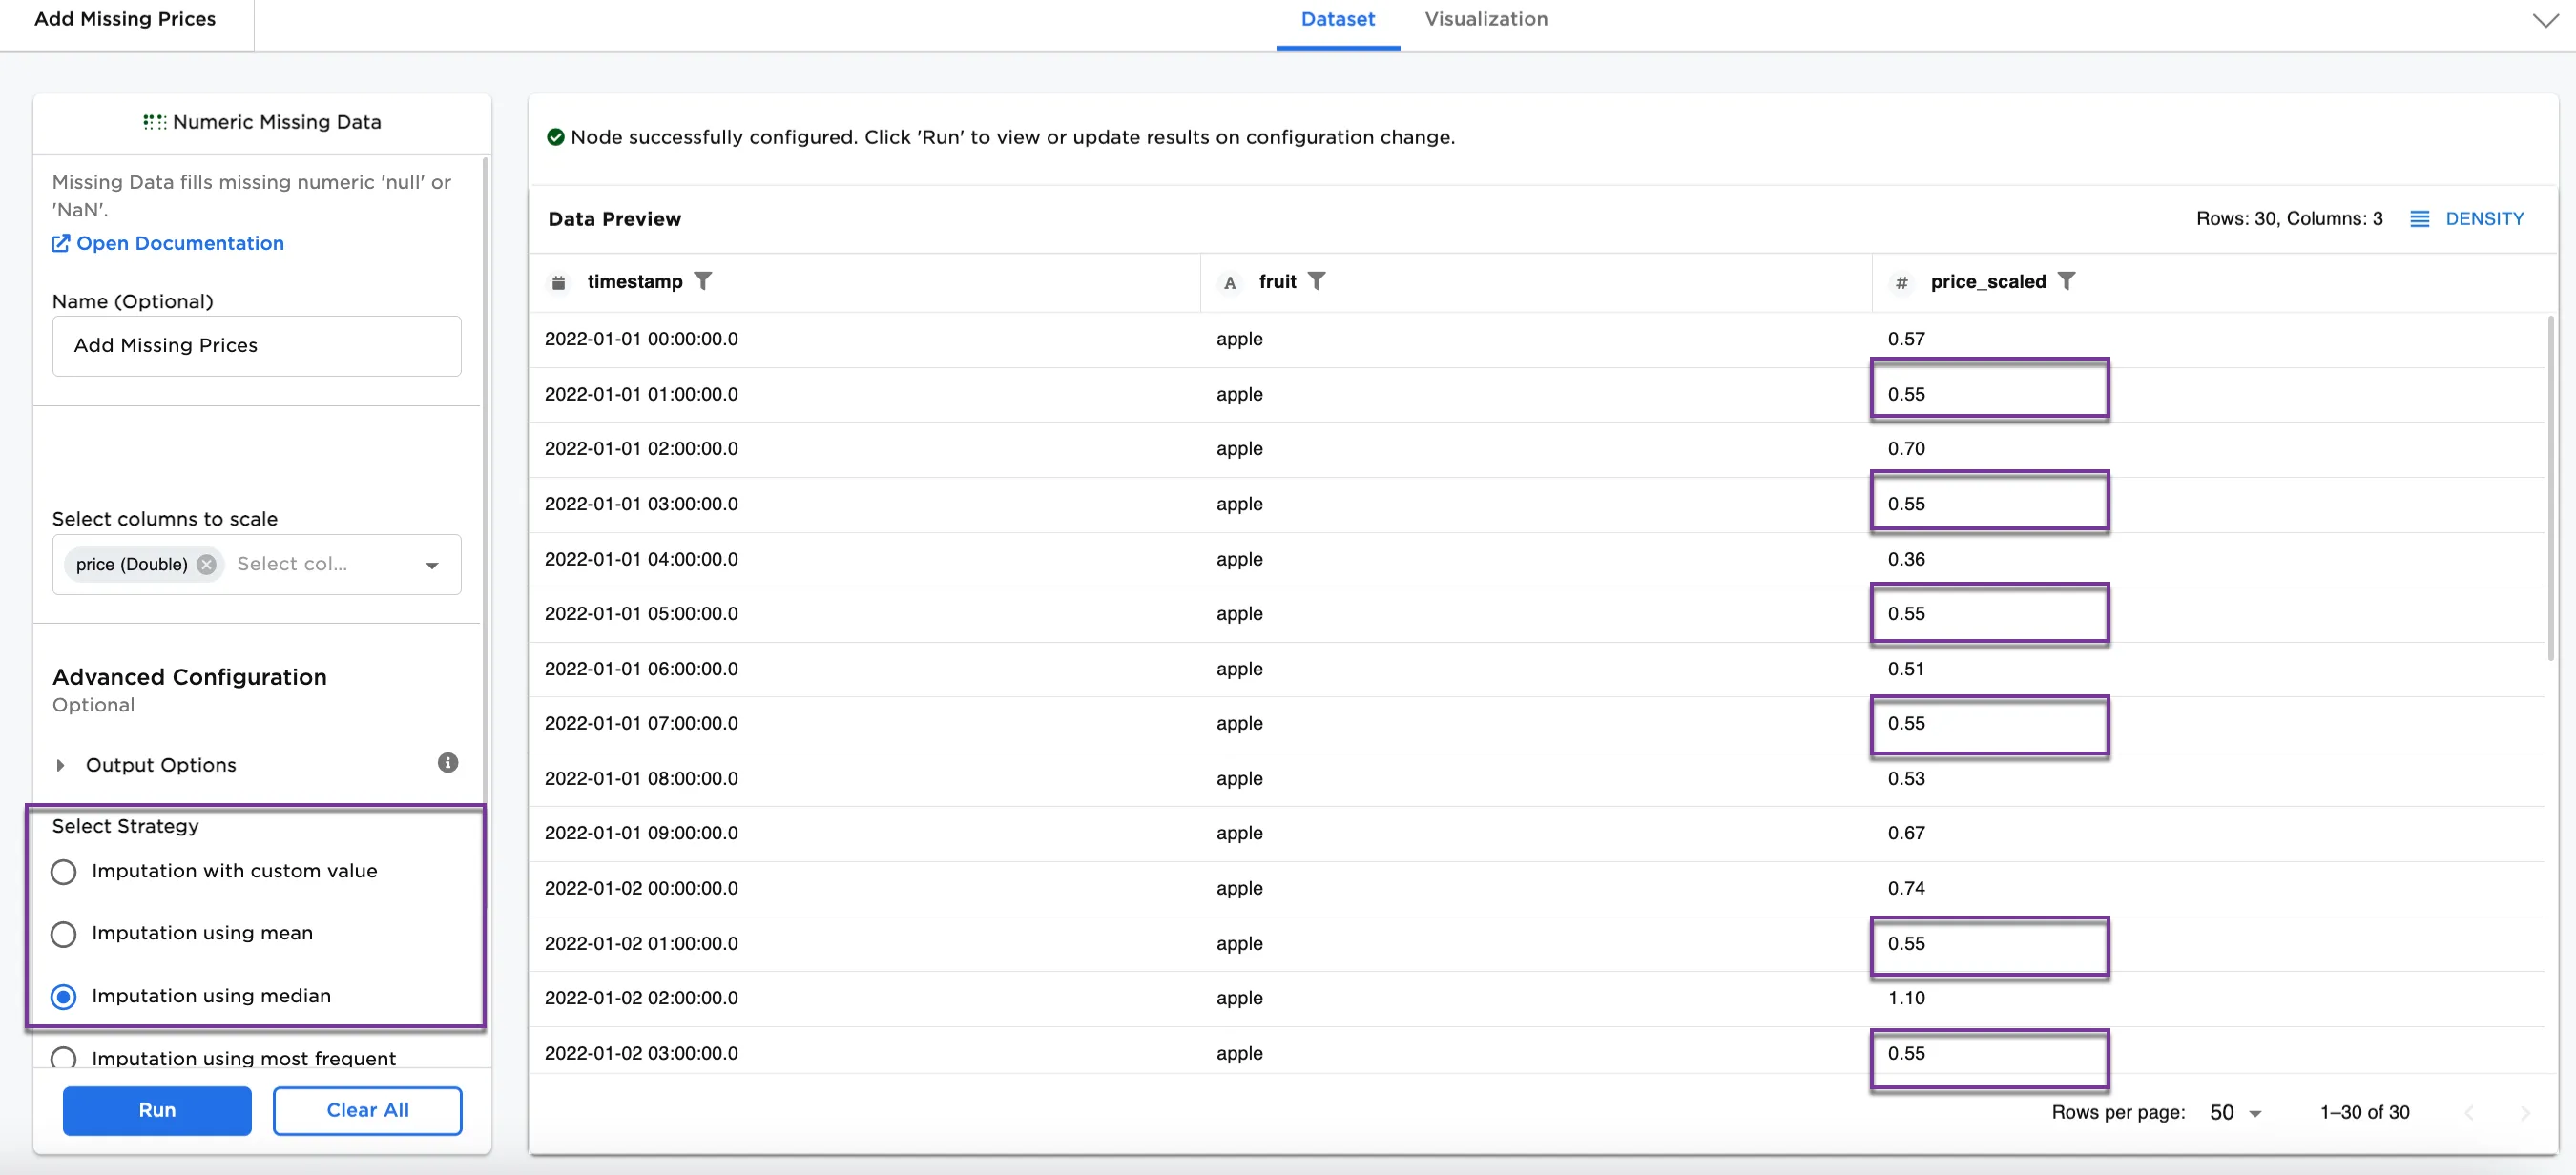Remove the price (Double) column chip
2576x1175 pixels.
point(206,564)
